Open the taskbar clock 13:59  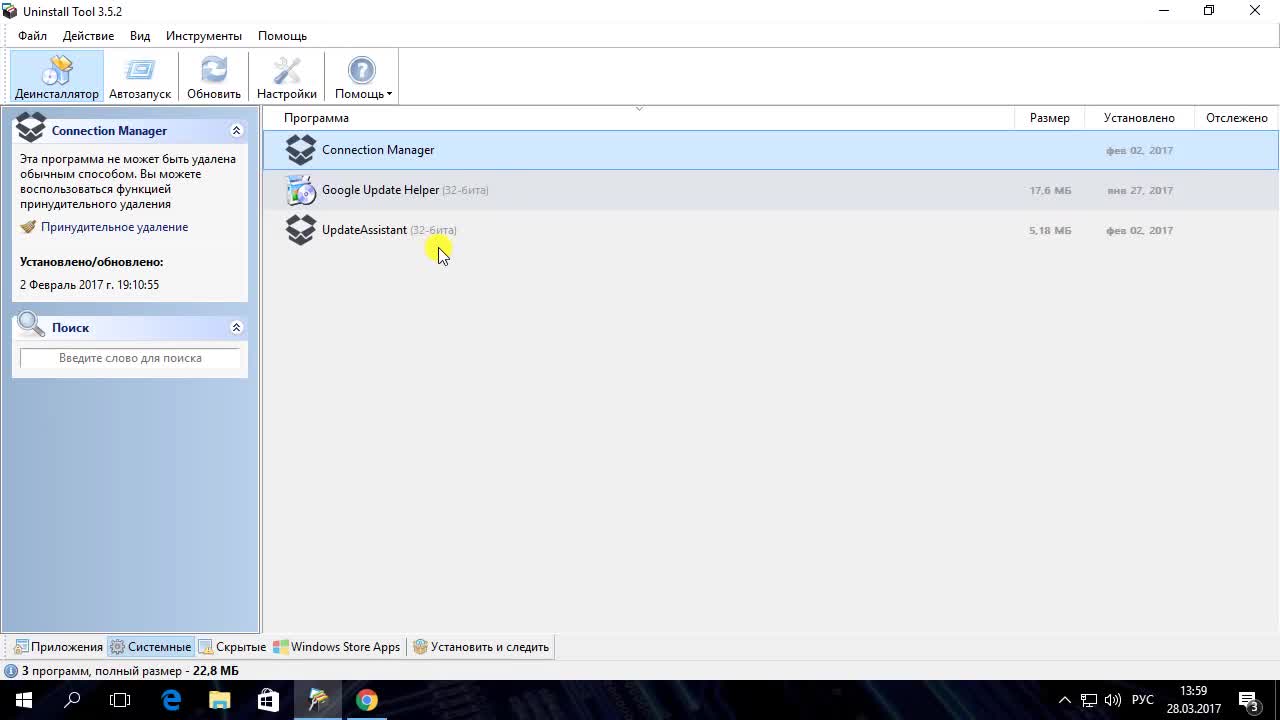pyautogui.click(x=1193, y=700)
